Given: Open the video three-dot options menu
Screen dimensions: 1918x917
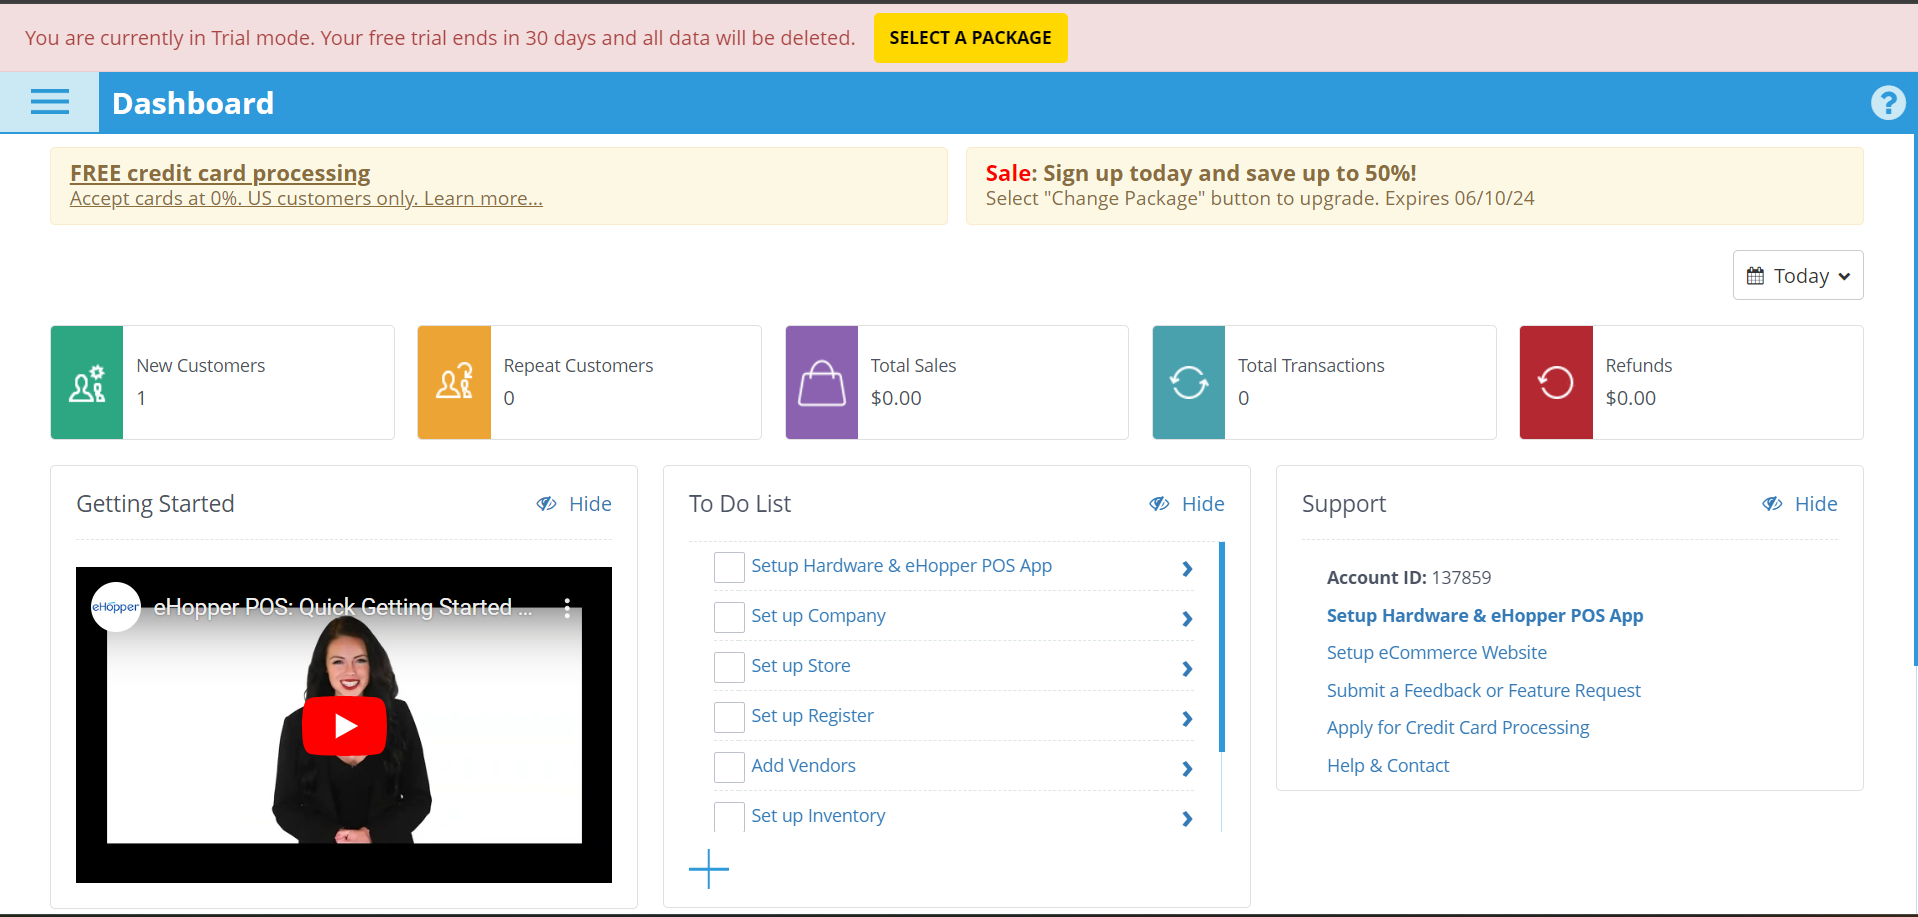Looking at the screenshot, I should [567, 607].
